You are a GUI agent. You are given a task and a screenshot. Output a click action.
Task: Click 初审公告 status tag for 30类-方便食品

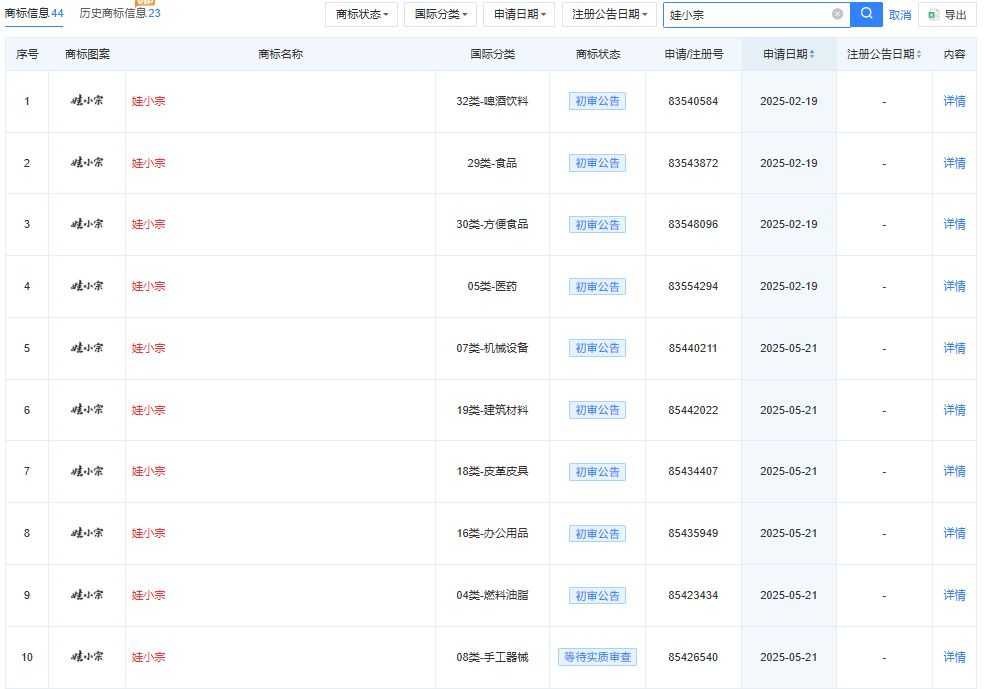[597, 225]
